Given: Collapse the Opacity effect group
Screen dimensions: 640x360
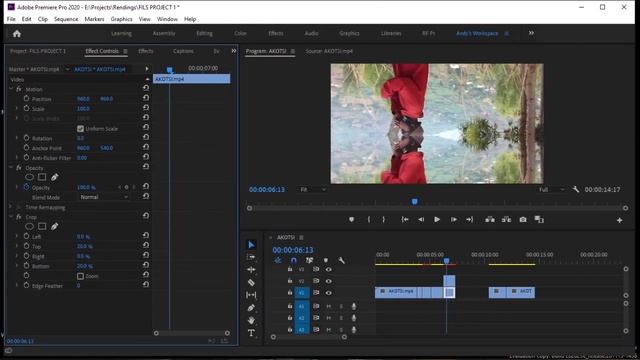Looking at the screenshot, I should coord(11,167).
